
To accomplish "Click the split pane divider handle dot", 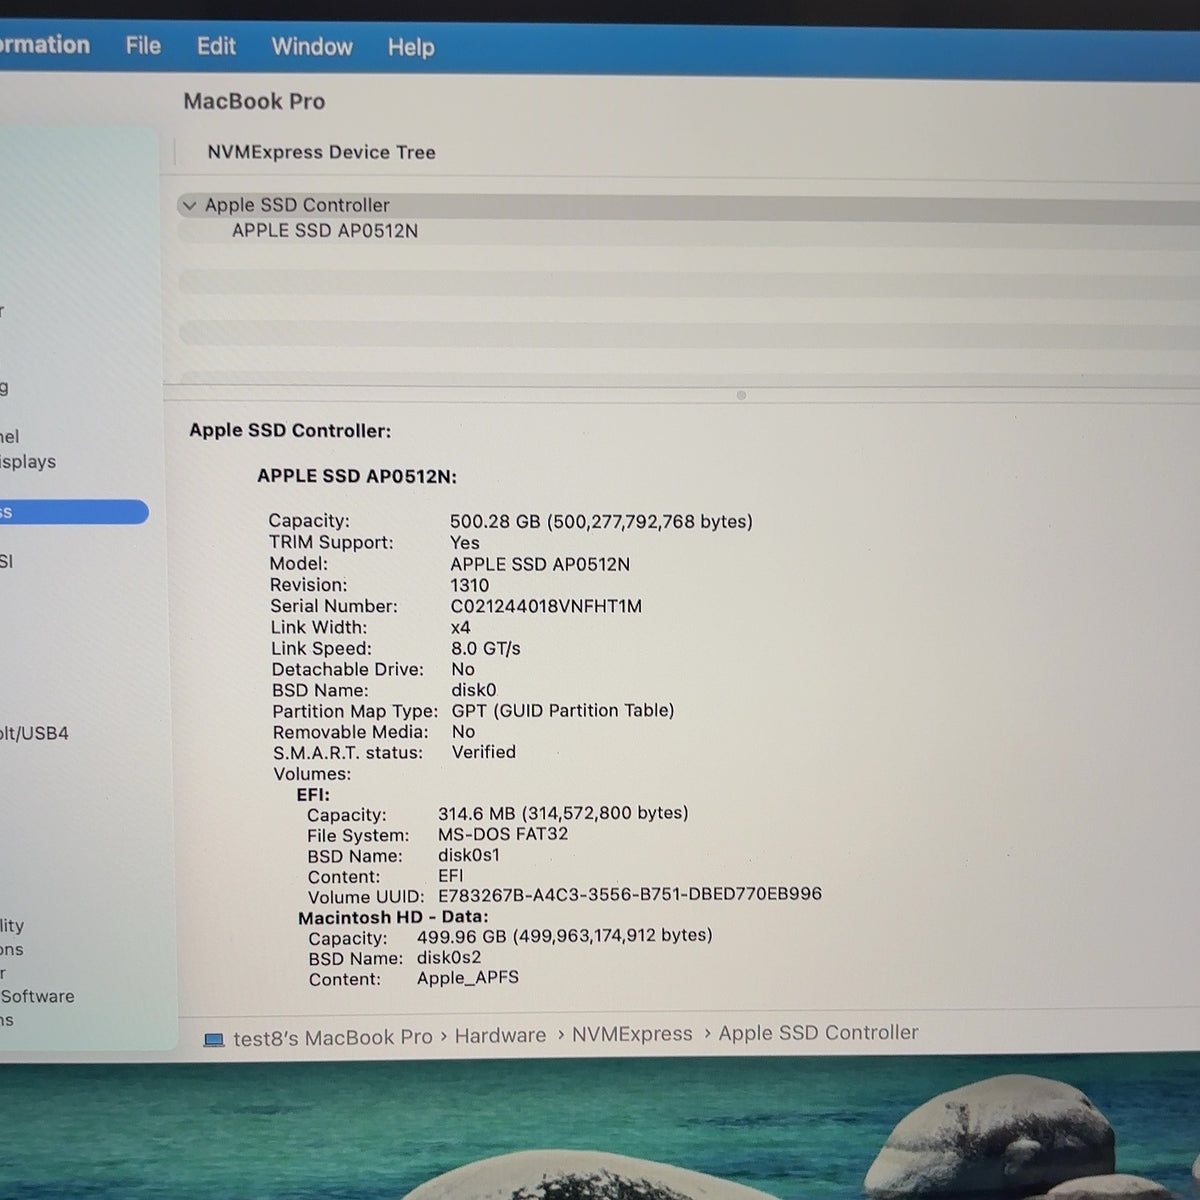I will pos(741,395).
